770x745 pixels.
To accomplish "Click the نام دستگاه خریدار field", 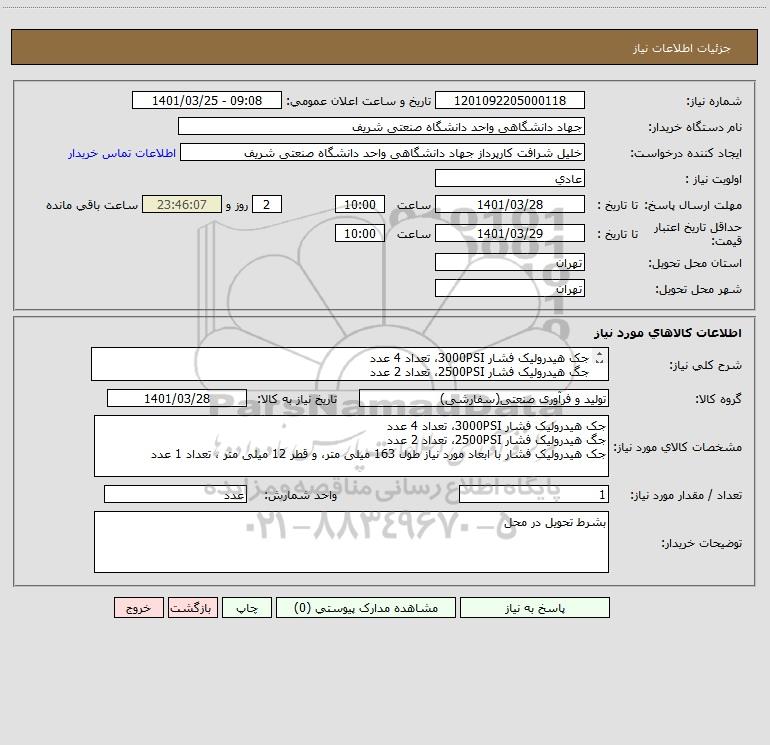I will [381, 126].
